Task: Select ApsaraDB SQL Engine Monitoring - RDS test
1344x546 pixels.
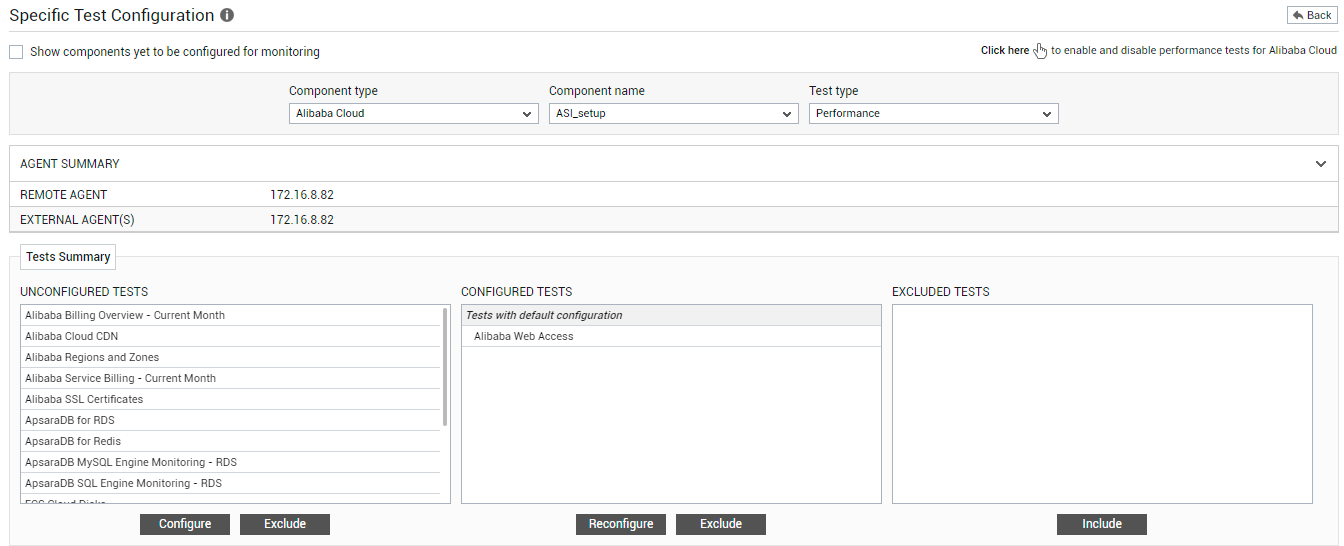Action: [231, 483]
